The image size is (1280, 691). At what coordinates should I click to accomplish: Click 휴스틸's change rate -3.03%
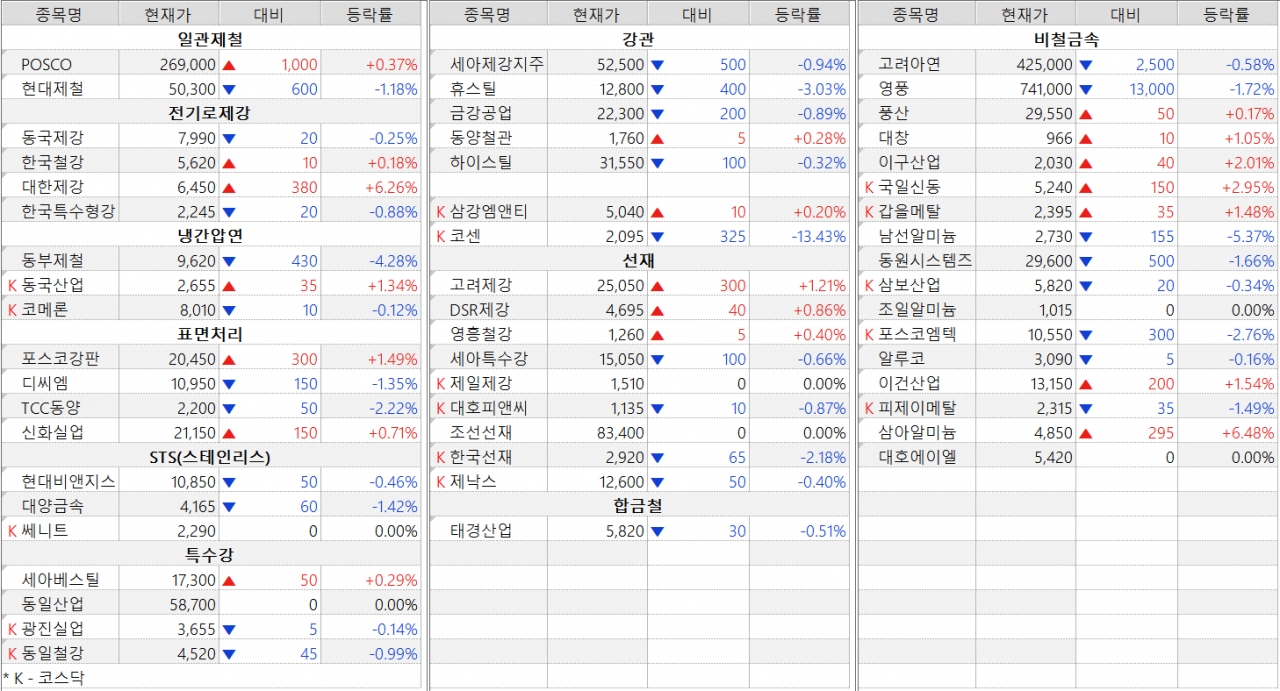[822, 89]
